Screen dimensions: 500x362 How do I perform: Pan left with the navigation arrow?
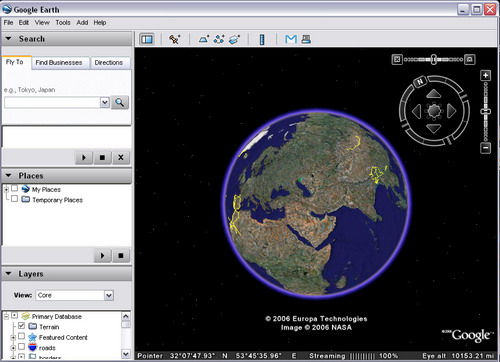417,111
